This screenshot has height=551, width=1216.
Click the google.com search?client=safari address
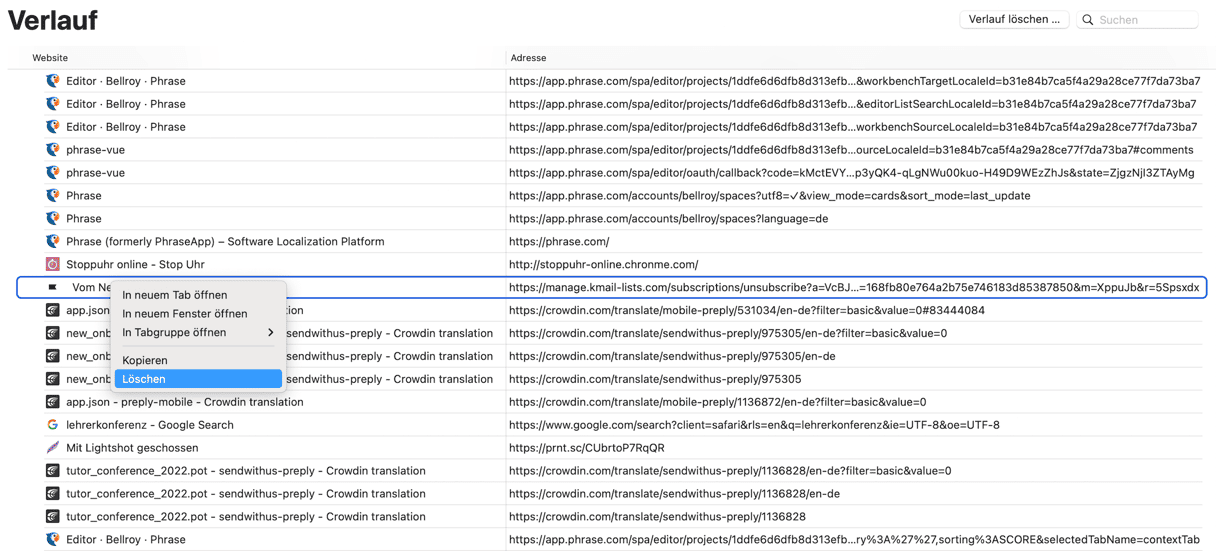(x=754, y=424)
